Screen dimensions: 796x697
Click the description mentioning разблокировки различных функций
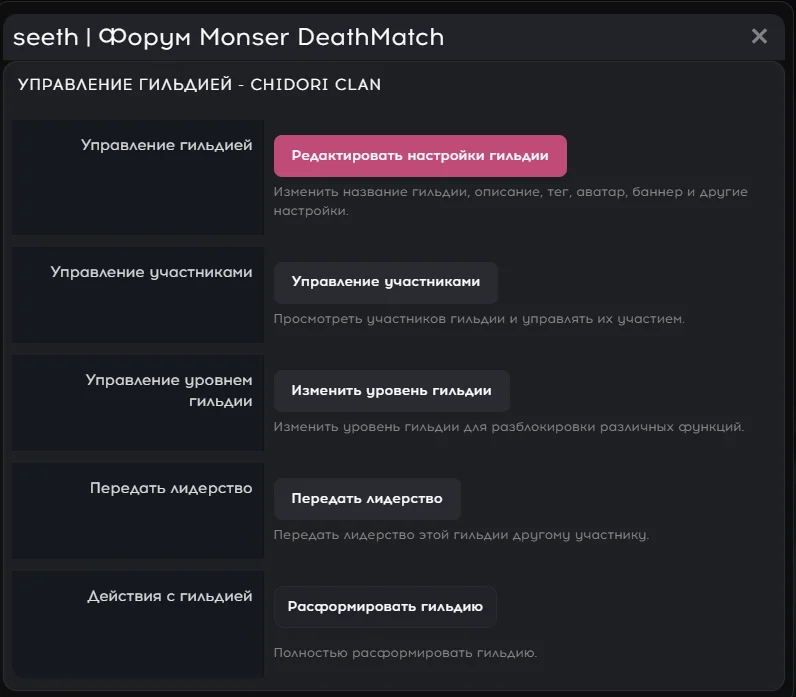(509, 427)
